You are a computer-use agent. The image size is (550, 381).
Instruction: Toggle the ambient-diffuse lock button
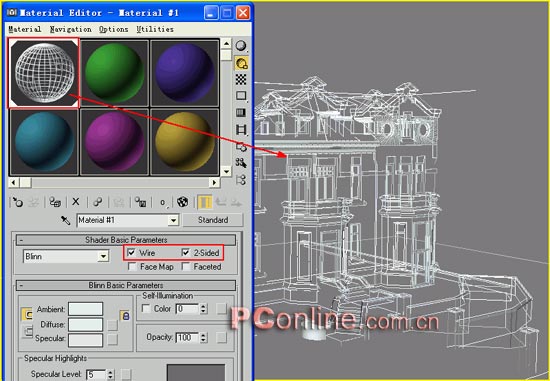tap(27, 314)
